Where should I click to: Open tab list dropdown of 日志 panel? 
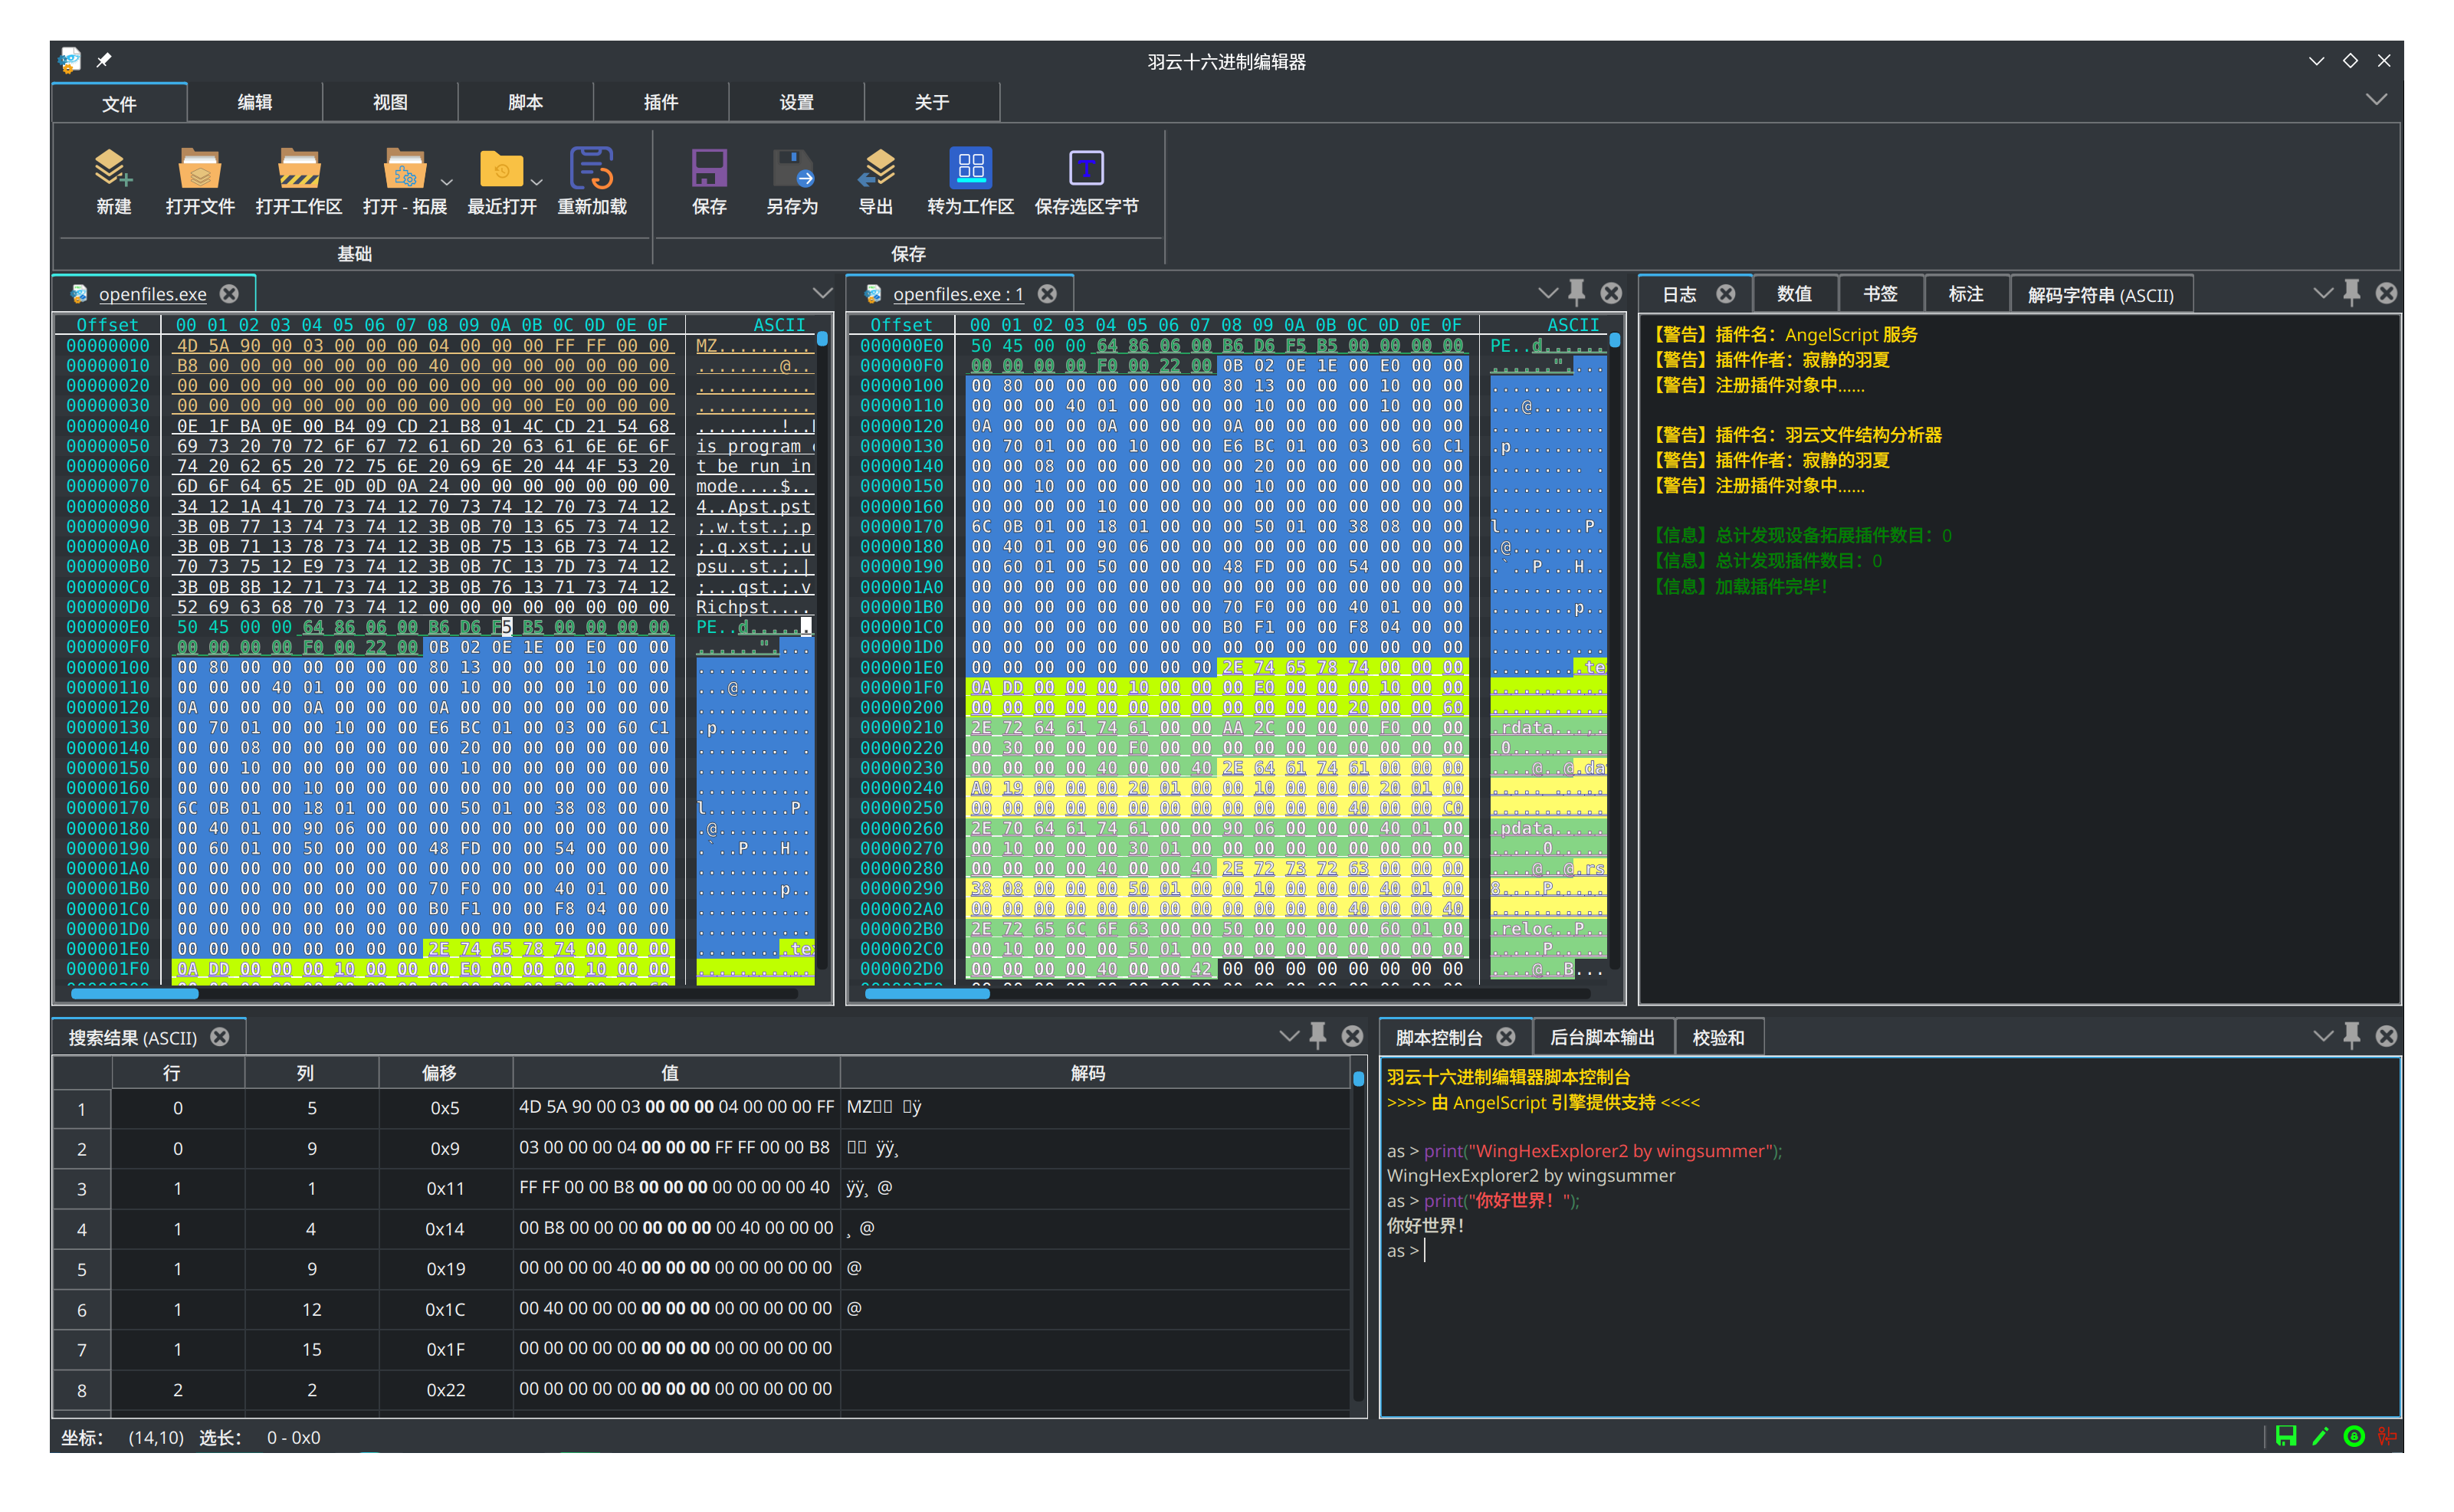(2322, 293)
